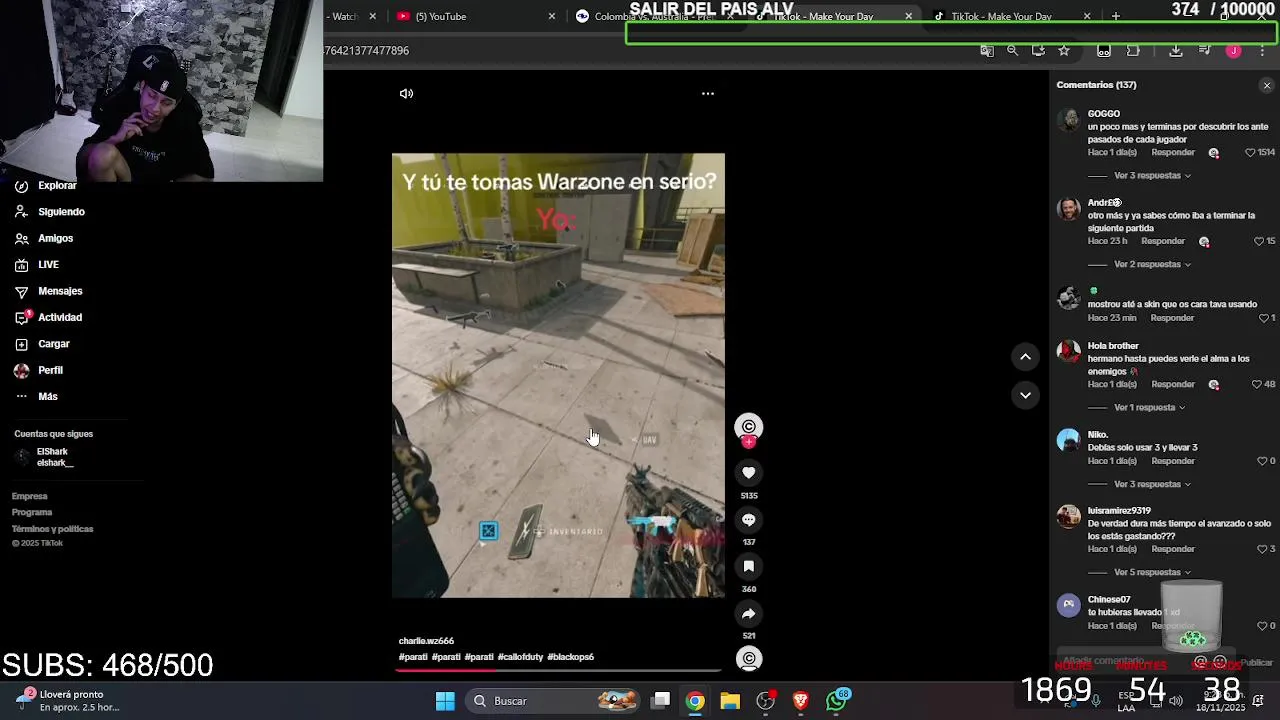Click the comments bubble icon showing 137
Image resolution: width=1280 pixels, height=720 pixels.
pos(748,519)
